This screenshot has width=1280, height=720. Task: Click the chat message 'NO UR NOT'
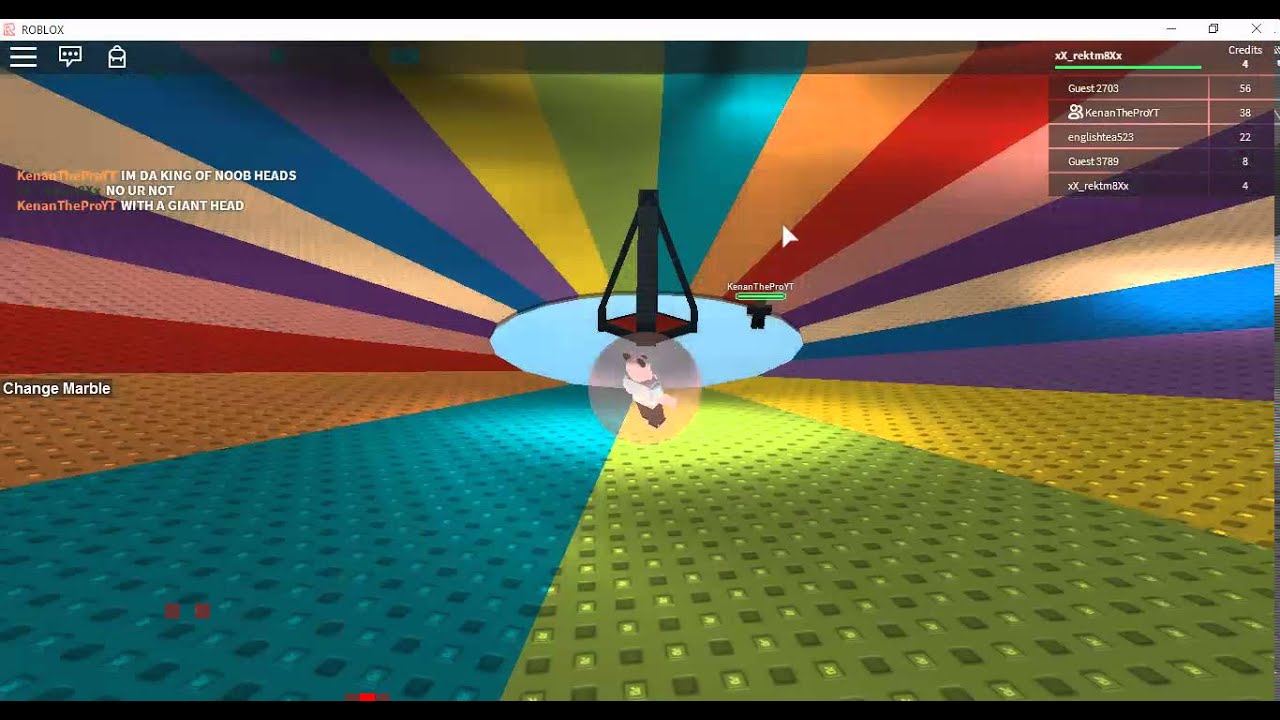(140, 190)
